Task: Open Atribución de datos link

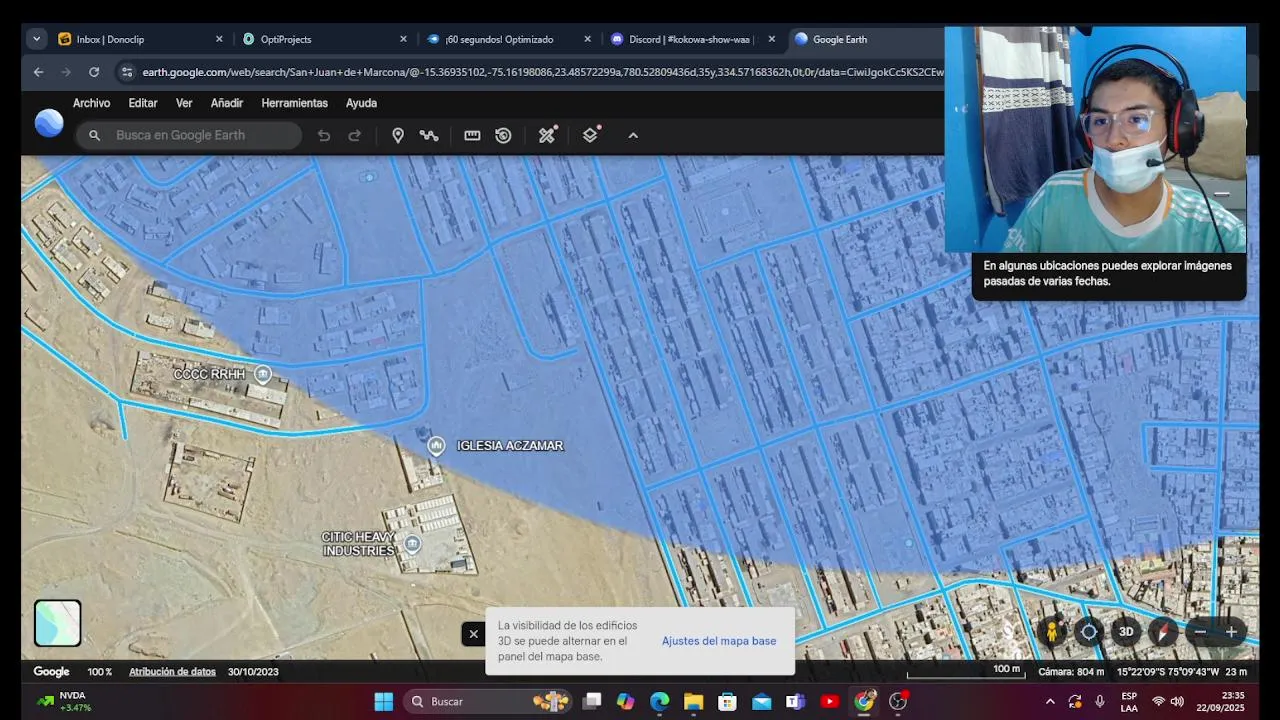Action: tap(172, 672)
